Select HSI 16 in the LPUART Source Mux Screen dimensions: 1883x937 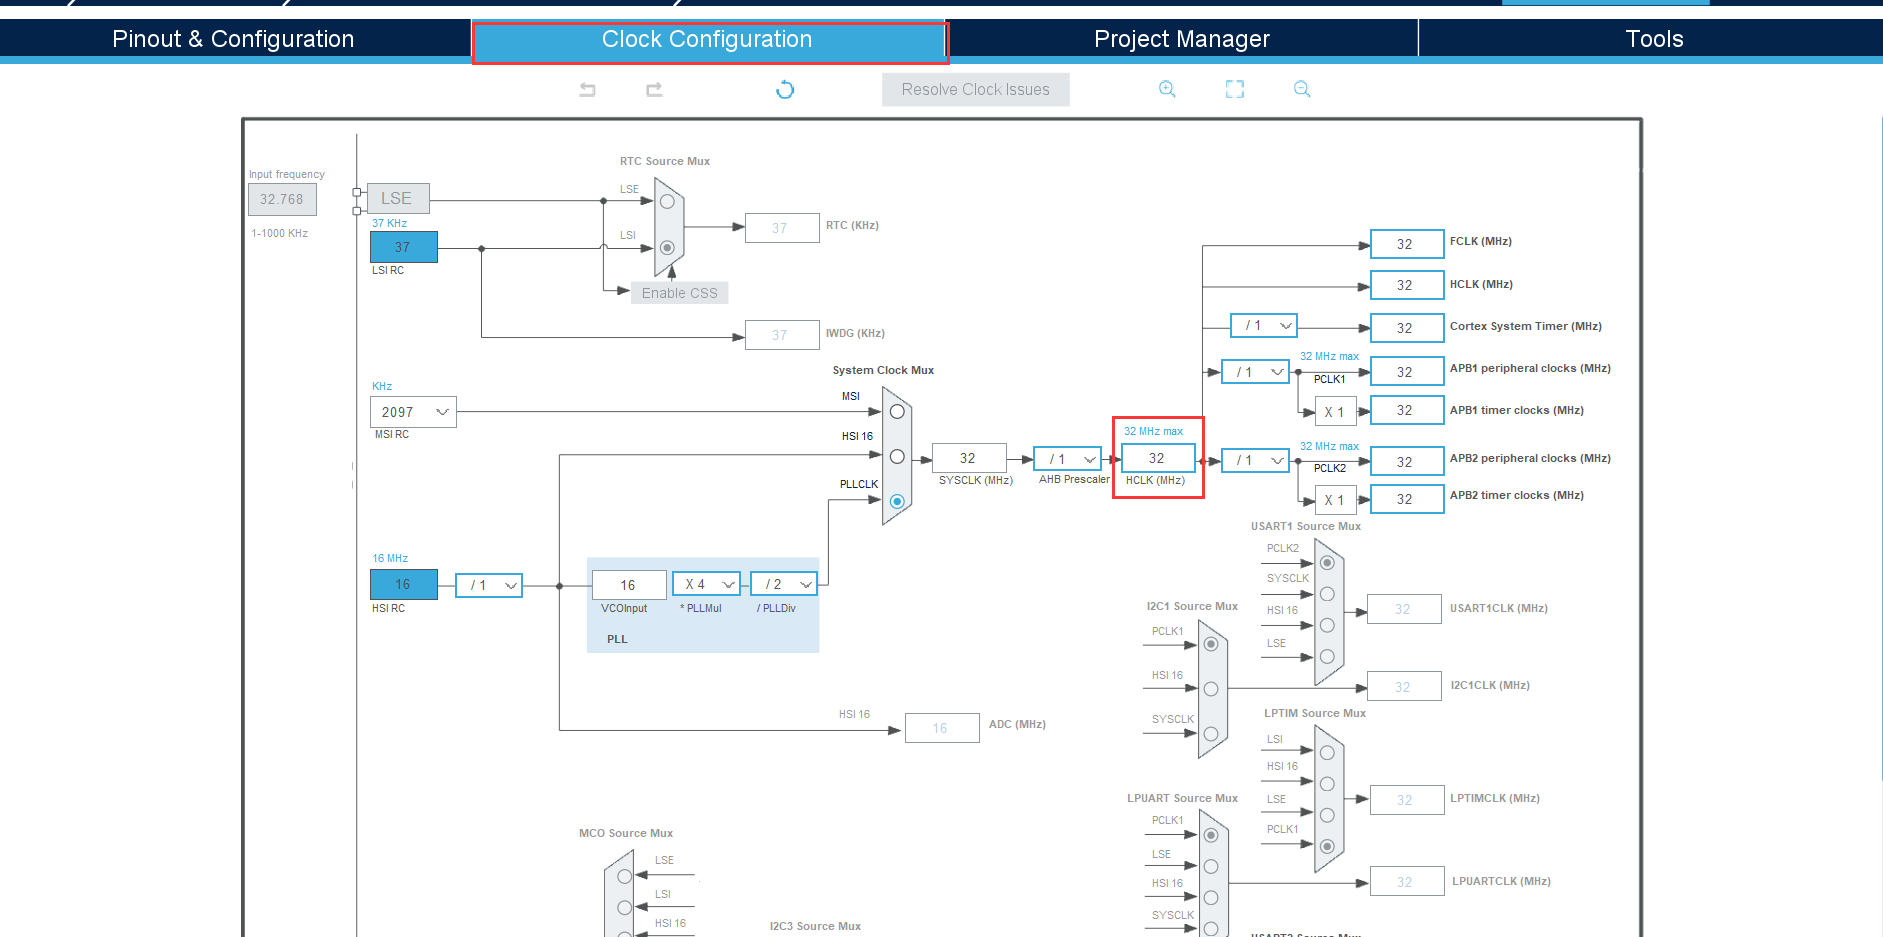click(x=1211, y=897)
